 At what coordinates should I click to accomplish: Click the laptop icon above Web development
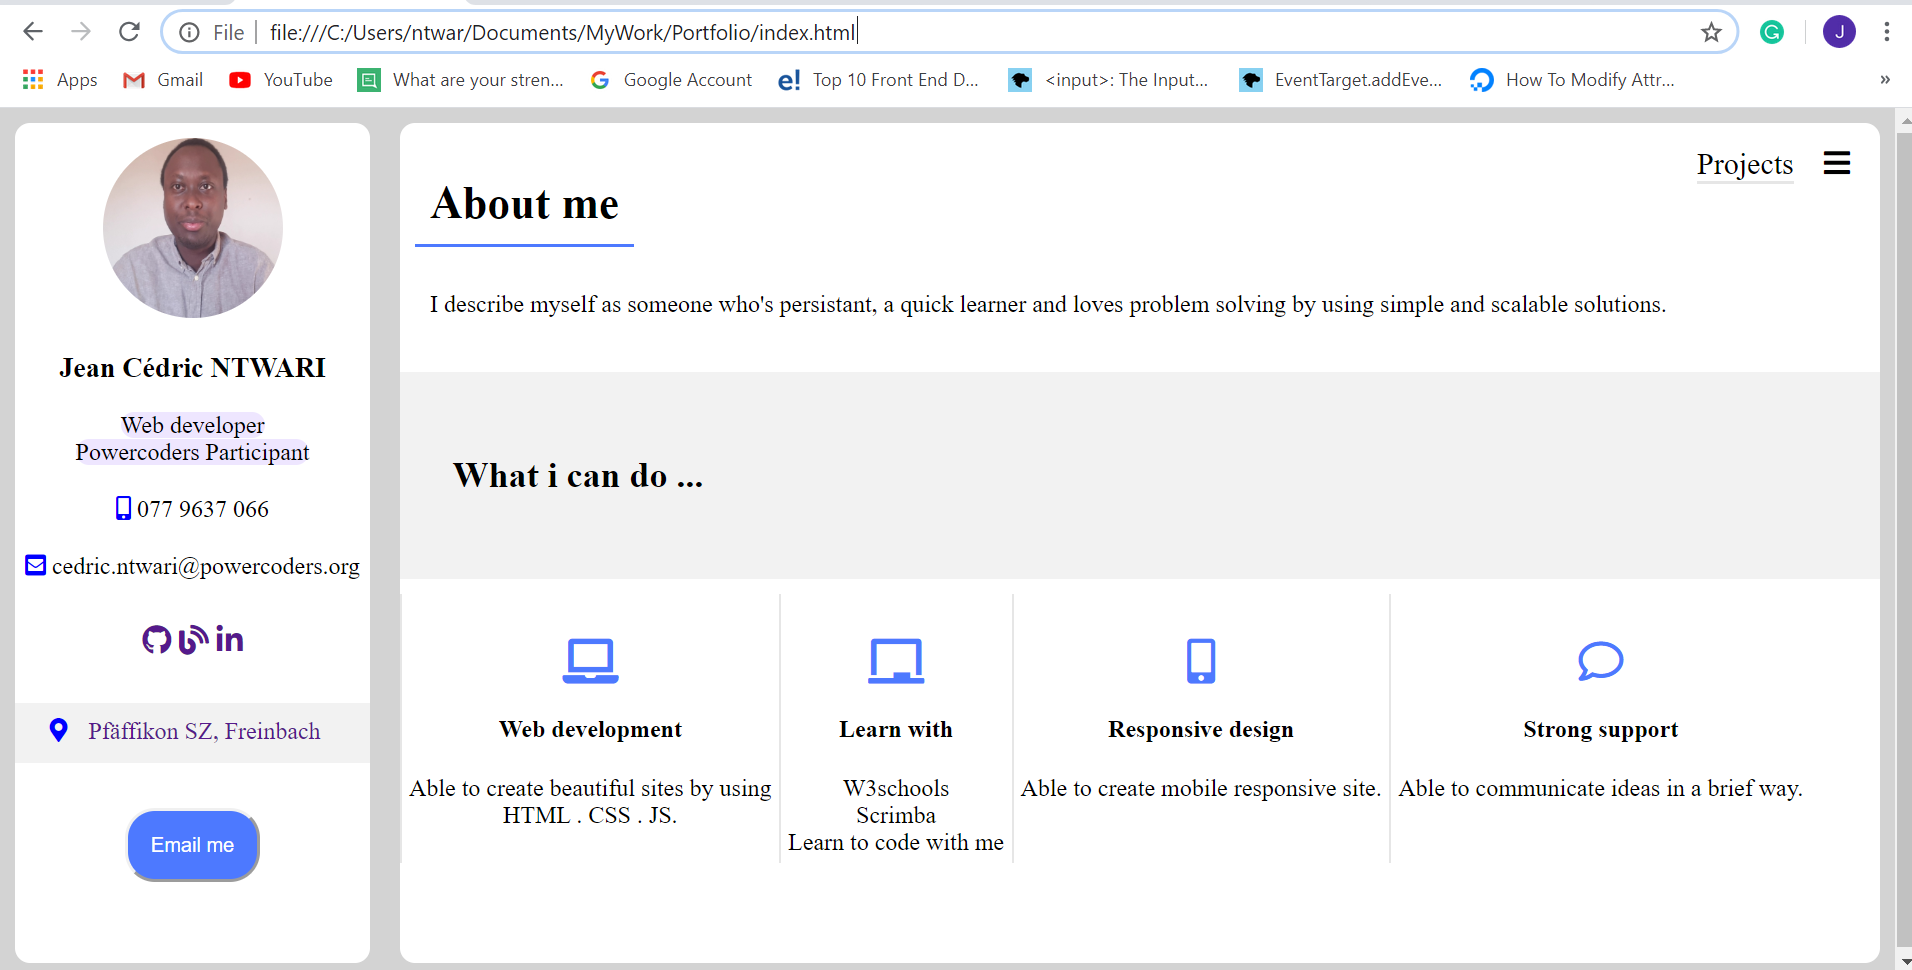tap(590, 661)
